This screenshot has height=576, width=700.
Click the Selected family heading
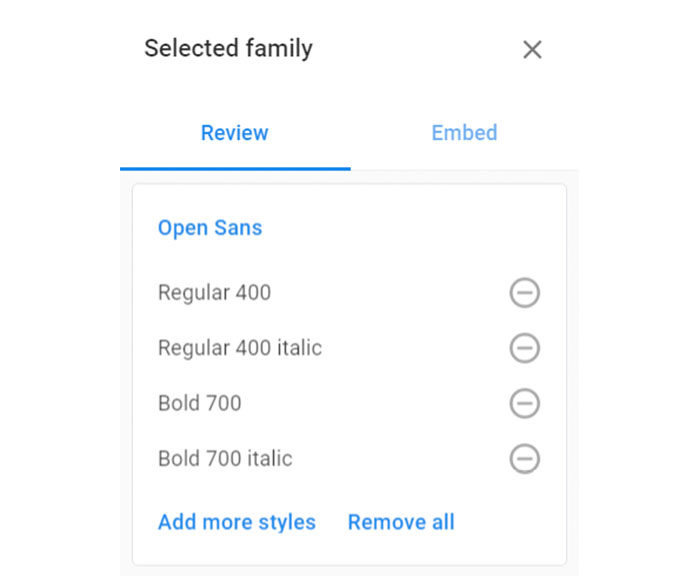point(229,49)
